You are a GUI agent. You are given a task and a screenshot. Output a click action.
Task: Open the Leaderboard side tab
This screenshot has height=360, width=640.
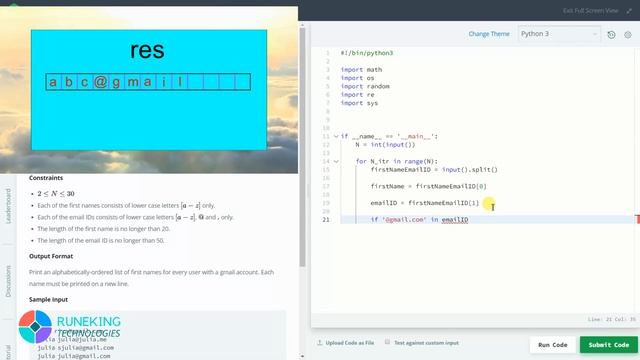(8, 206)
